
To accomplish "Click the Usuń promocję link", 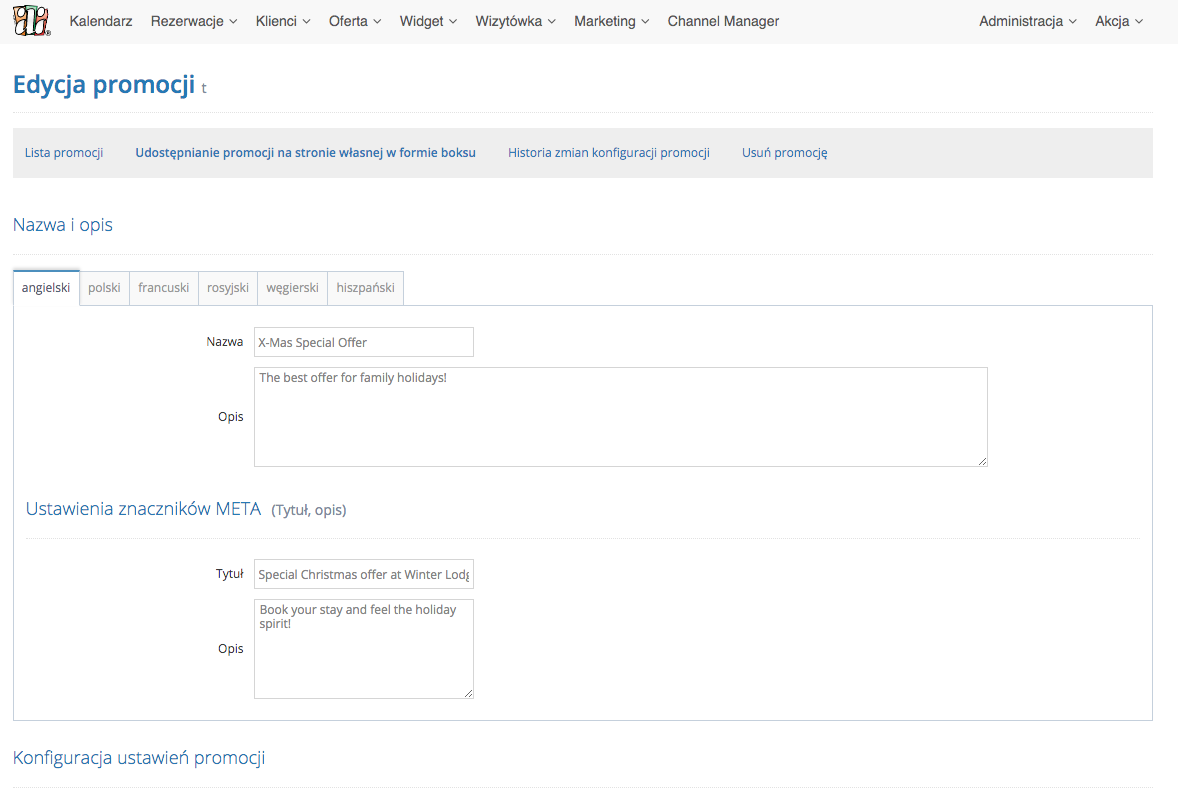I will tap(784, 153).
